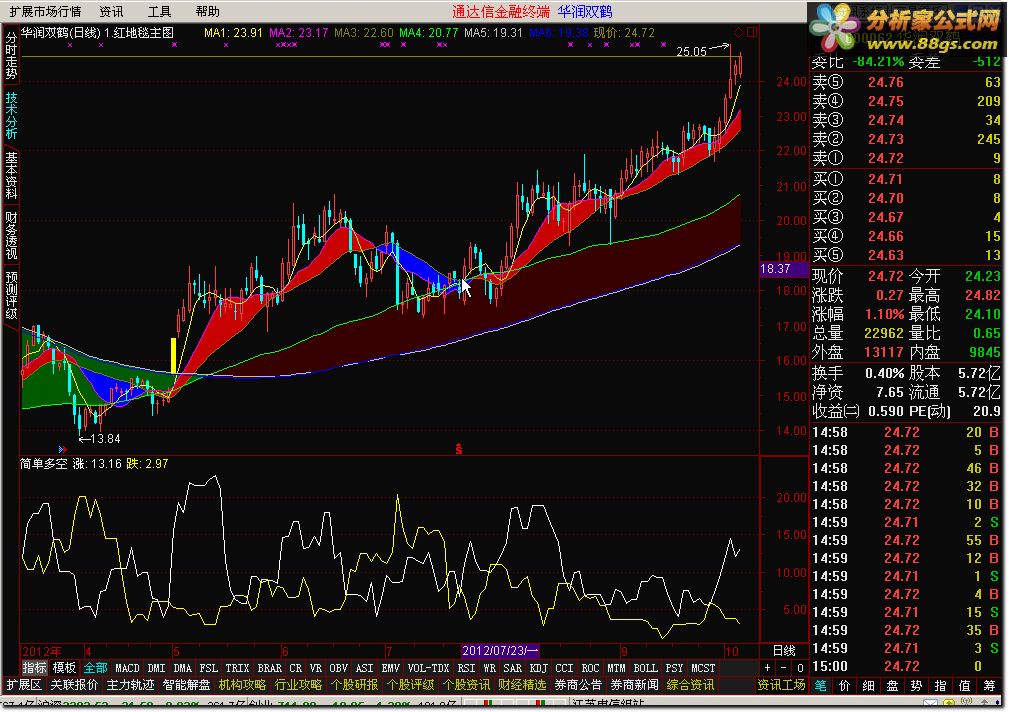Screen dimensions: 1009x712
Task: Select the 盘 panel tab
Action: (x=893, y=686)
